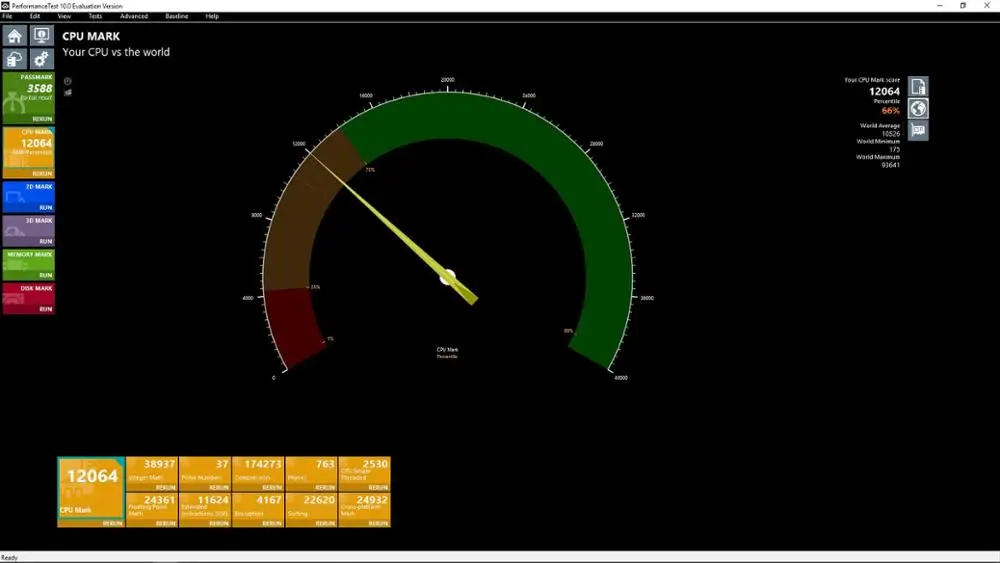The image size is (1000, 563).
Task: Rerun the Sorting test
Action: (x=325, y=523)
